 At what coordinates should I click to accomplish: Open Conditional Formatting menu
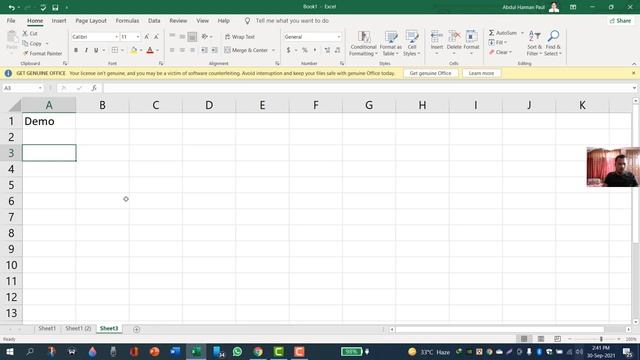point(363,43)
